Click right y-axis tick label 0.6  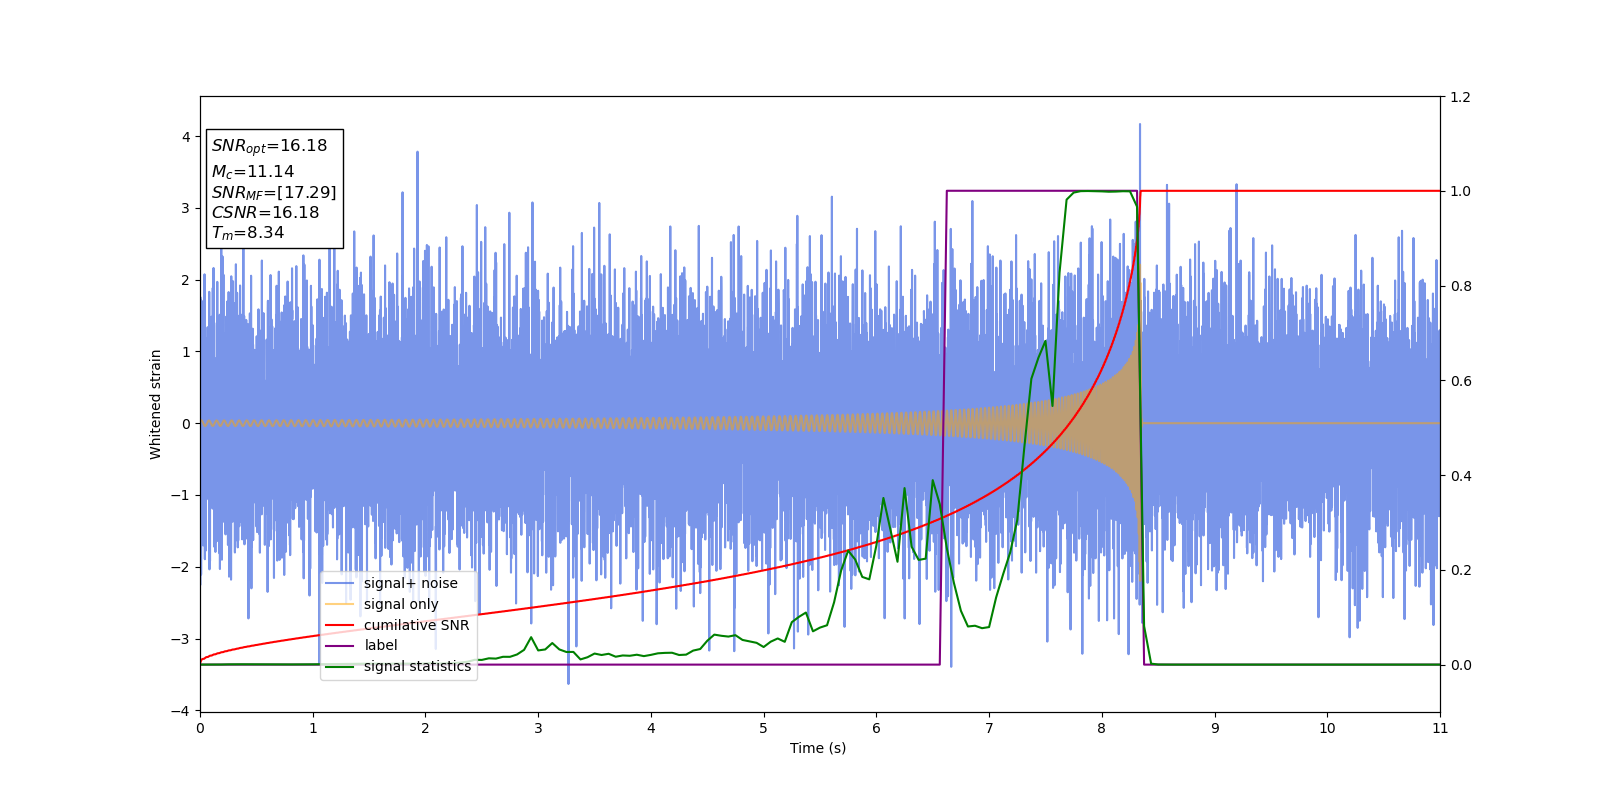[1460, 381]
